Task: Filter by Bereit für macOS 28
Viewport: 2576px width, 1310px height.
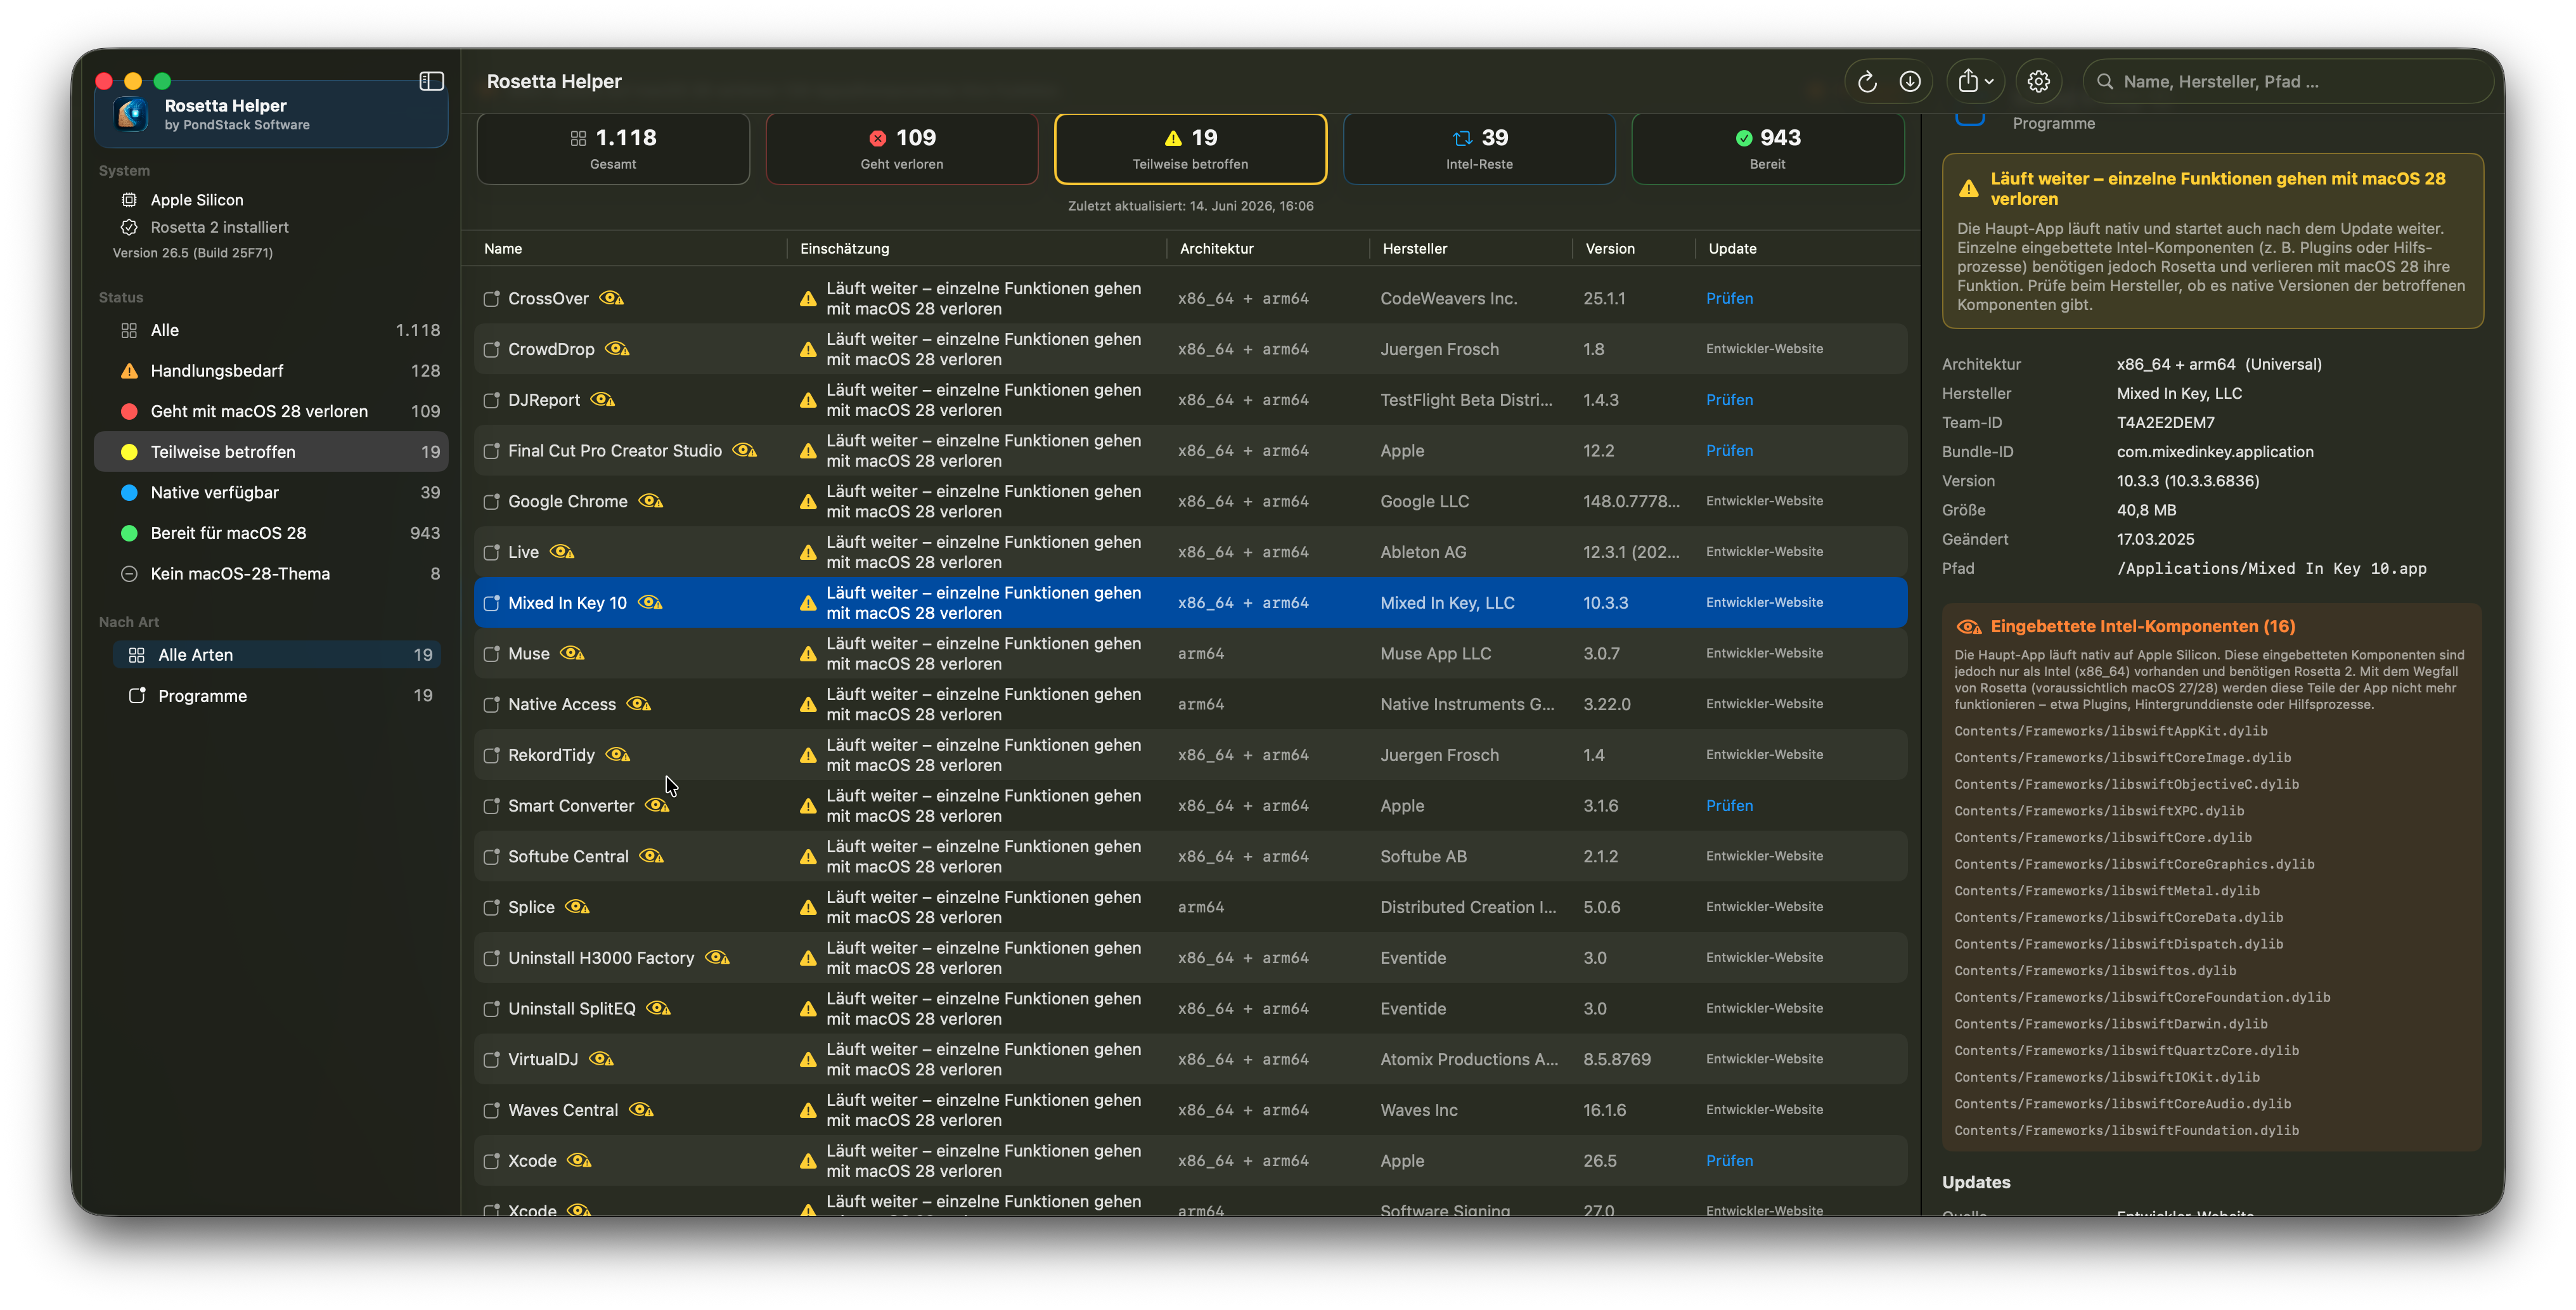Action: pos(271,533)
